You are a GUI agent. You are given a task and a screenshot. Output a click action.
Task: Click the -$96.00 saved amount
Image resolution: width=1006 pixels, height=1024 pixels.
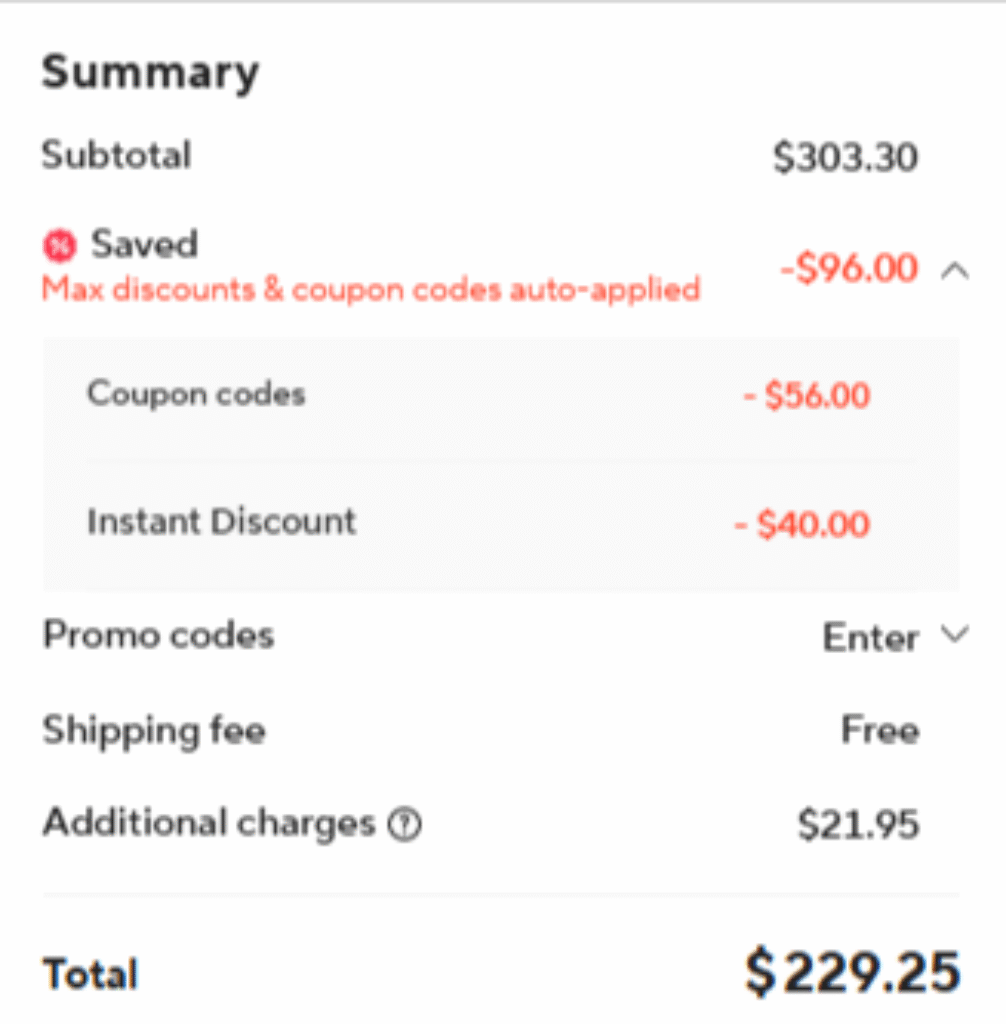848,268
